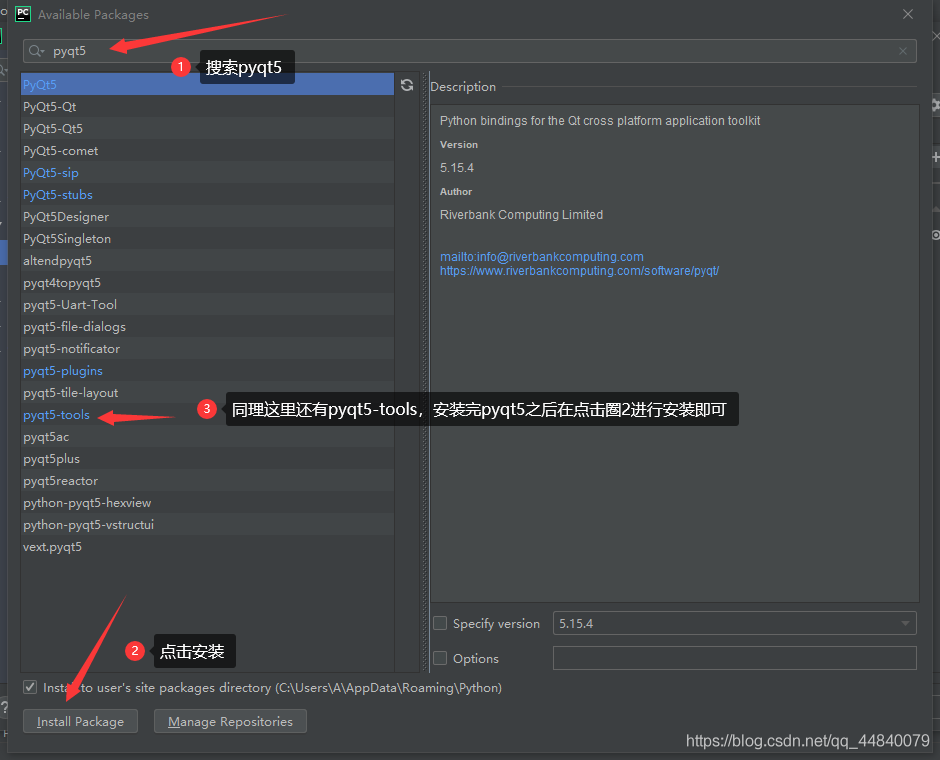Image resolution: width=940 pixels, height=760 pixels.
Task: Select PyQt5 in the package list
Action: tap(207, 85)
